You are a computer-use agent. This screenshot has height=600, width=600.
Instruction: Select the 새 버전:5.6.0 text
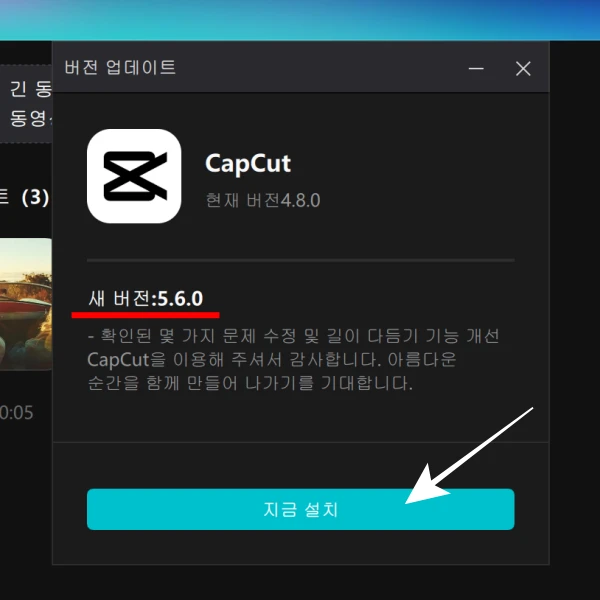pos(145,298)
